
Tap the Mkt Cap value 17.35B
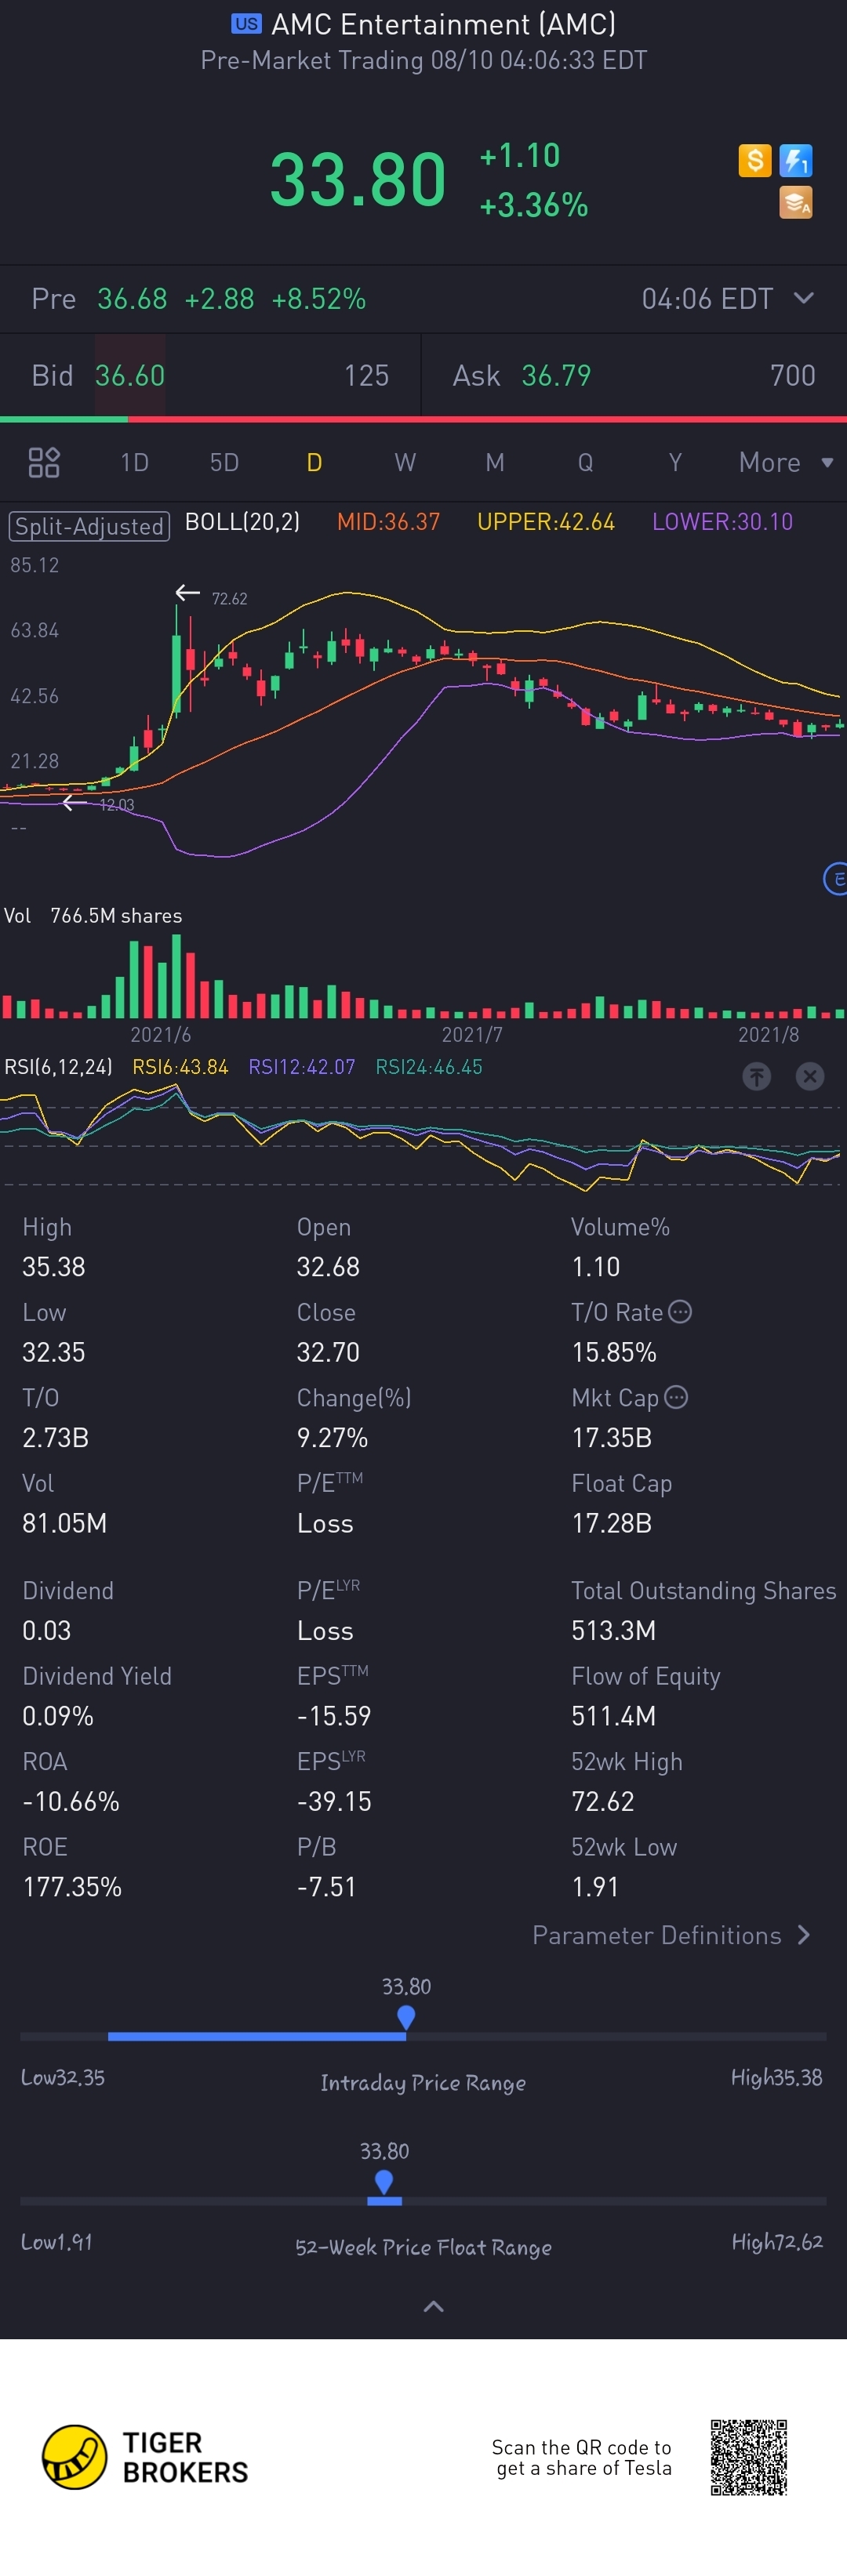point(611,1437)
